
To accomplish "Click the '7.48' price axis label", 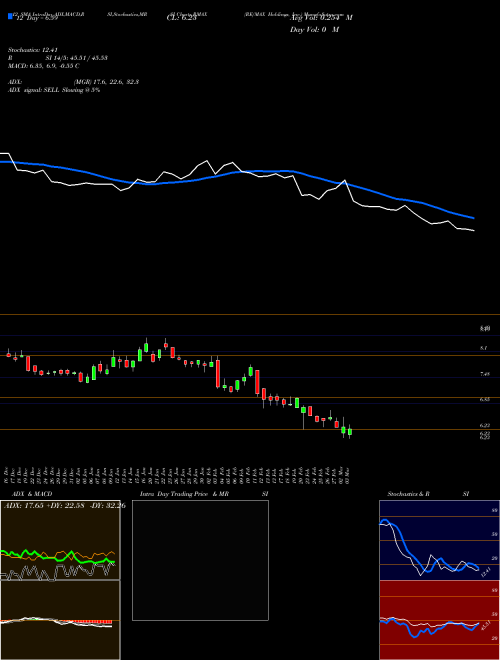I will click(x=484, y=374).
